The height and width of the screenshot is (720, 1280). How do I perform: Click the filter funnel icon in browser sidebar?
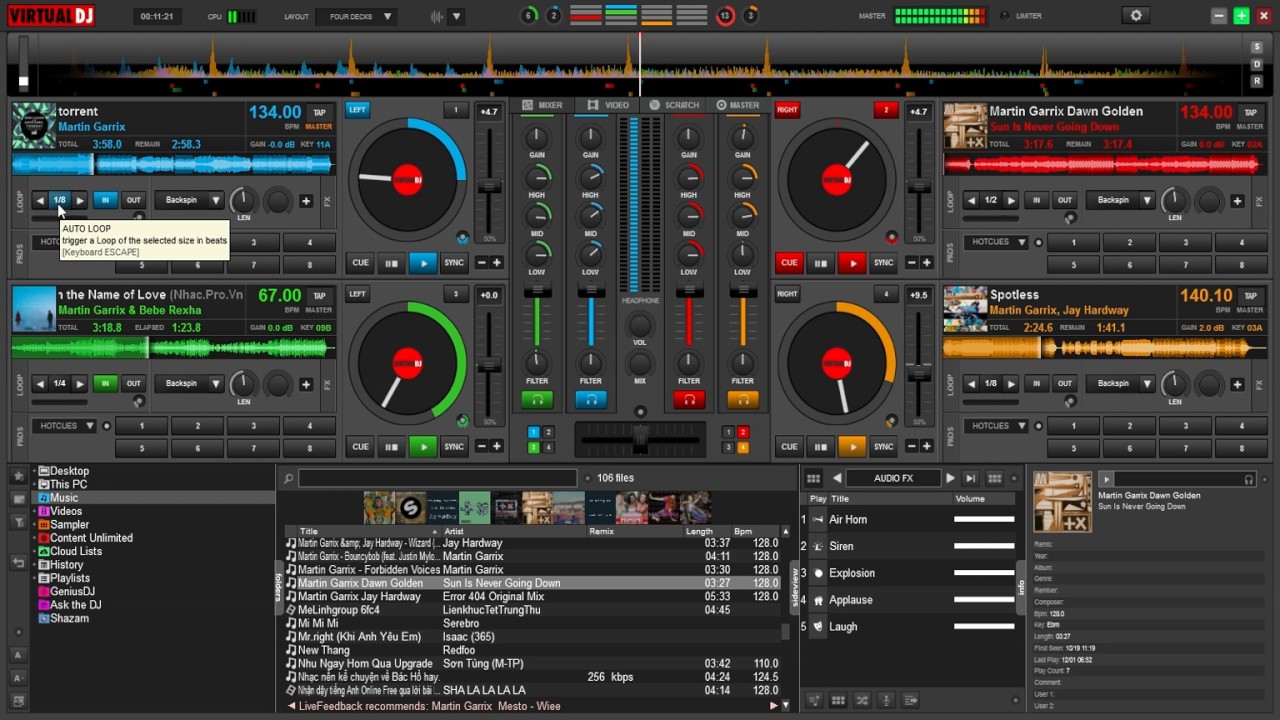coord(18,522)
